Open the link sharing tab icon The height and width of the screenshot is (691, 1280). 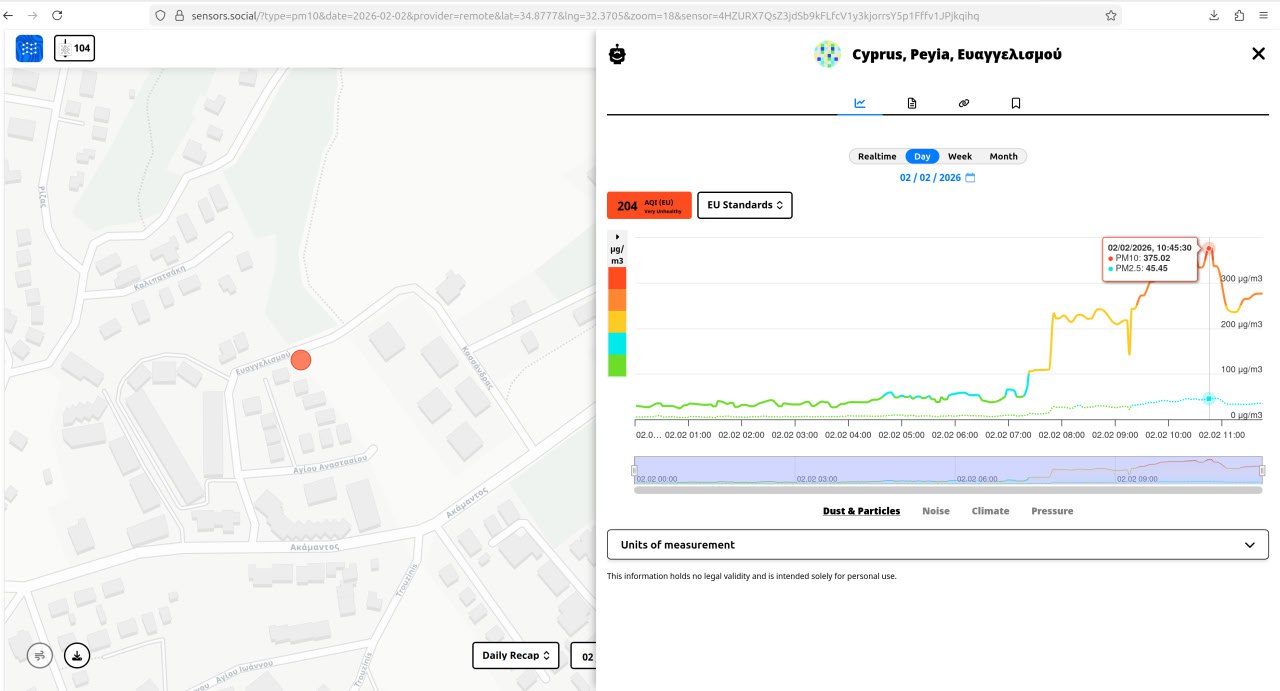(x=964, y=103)
